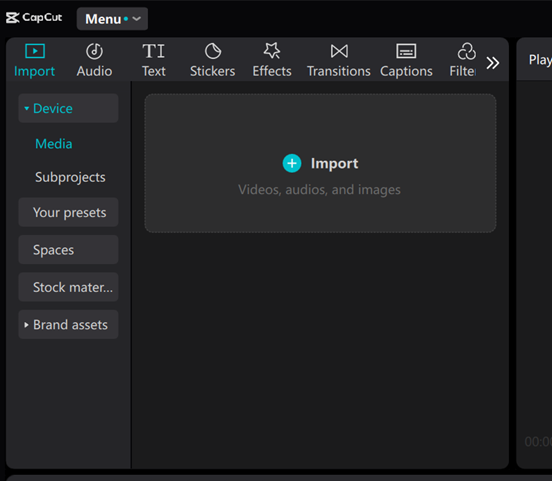The image size is (552, 481).
Task: Open Your presets
Action: [x=68, y=212]
